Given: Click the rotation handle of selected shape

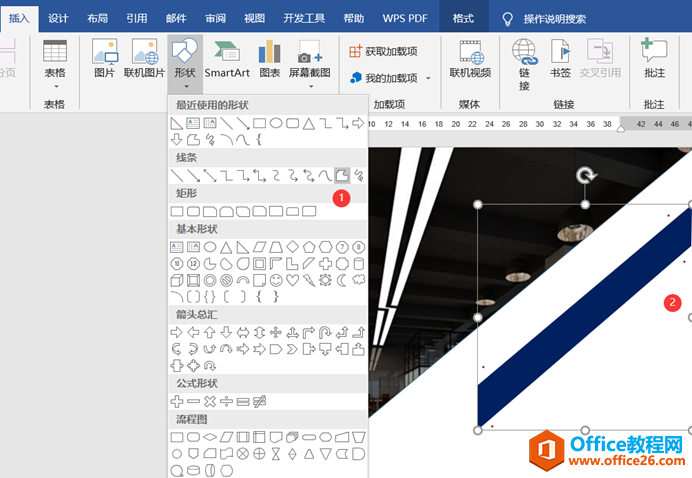Looking at the screenshot, I should click(x=586, y=175).
